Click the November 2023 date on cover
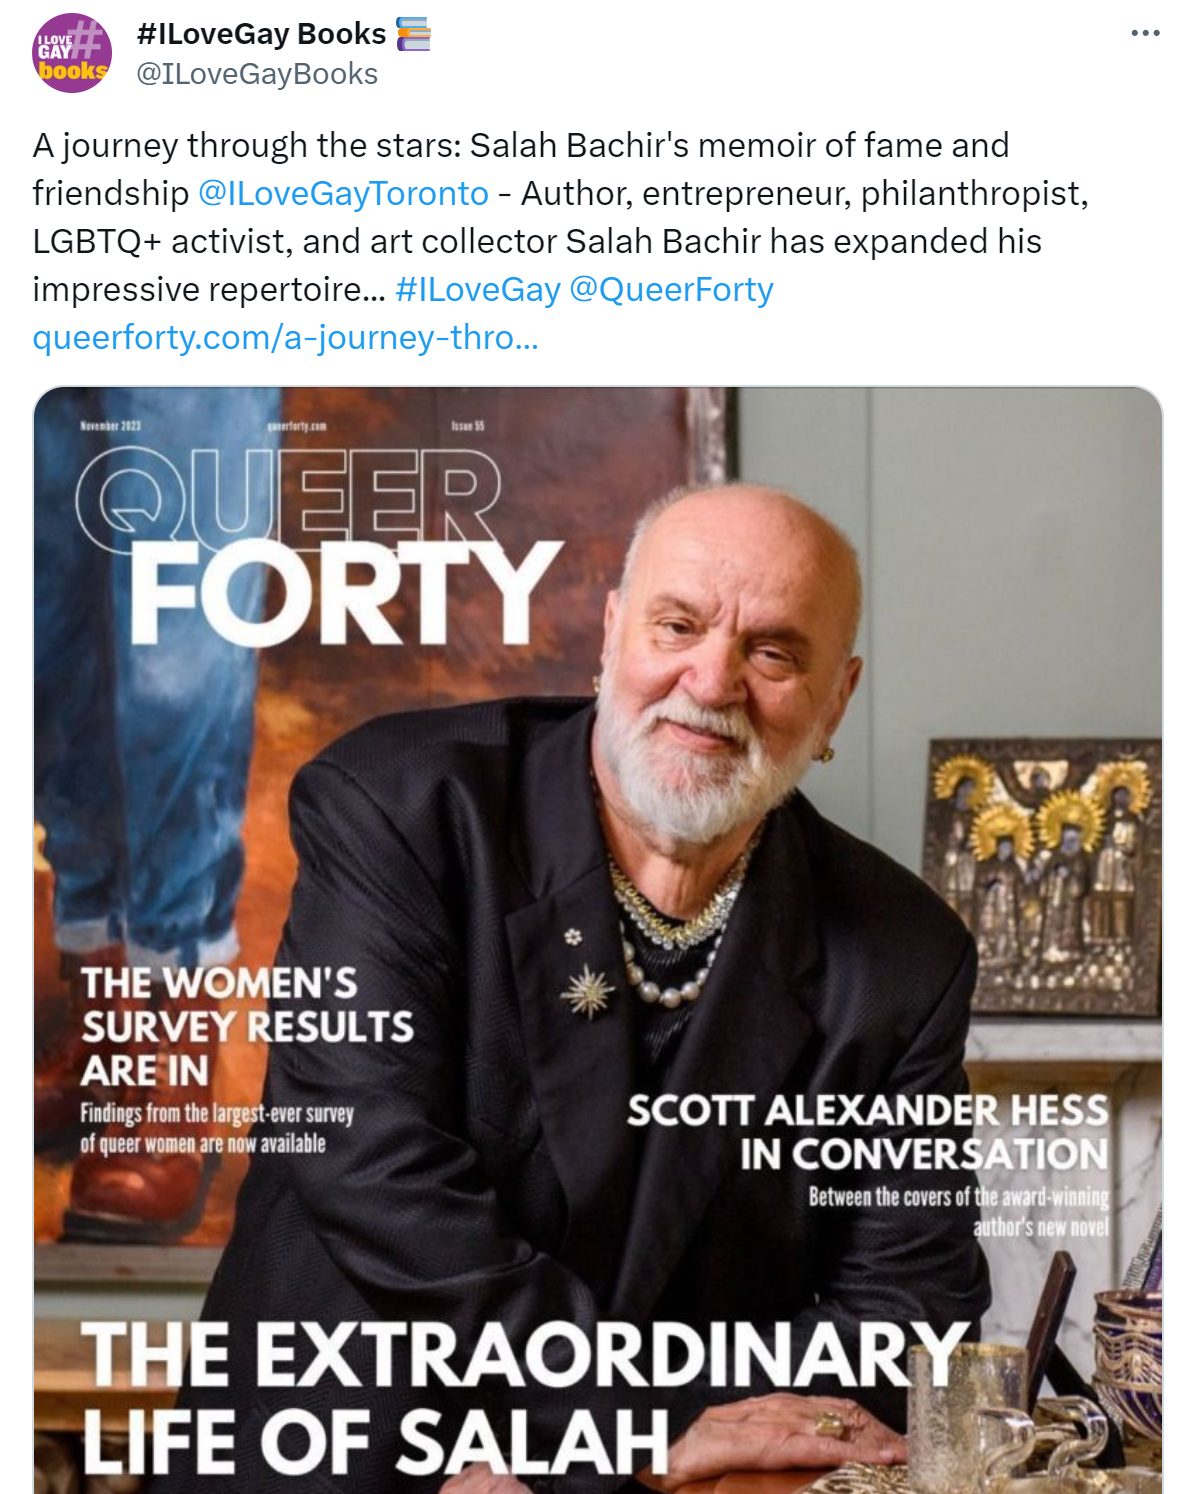Viewport: 1189px width, 1494px height. [x=110, y=426]
